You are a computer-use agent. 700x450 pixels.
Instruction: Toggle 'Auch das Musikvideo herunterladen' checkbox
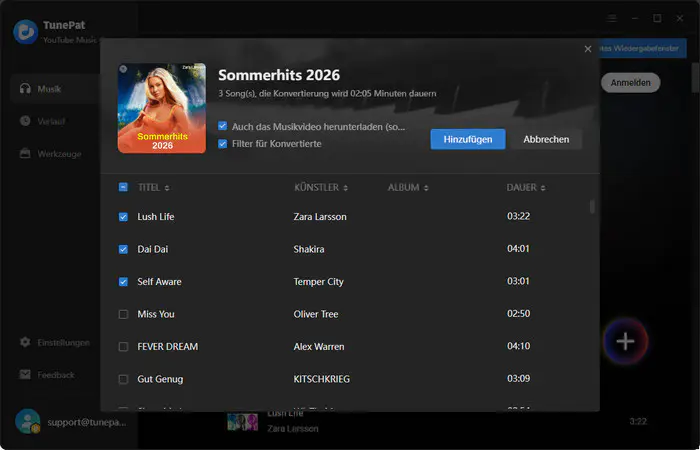pos(222,126)
